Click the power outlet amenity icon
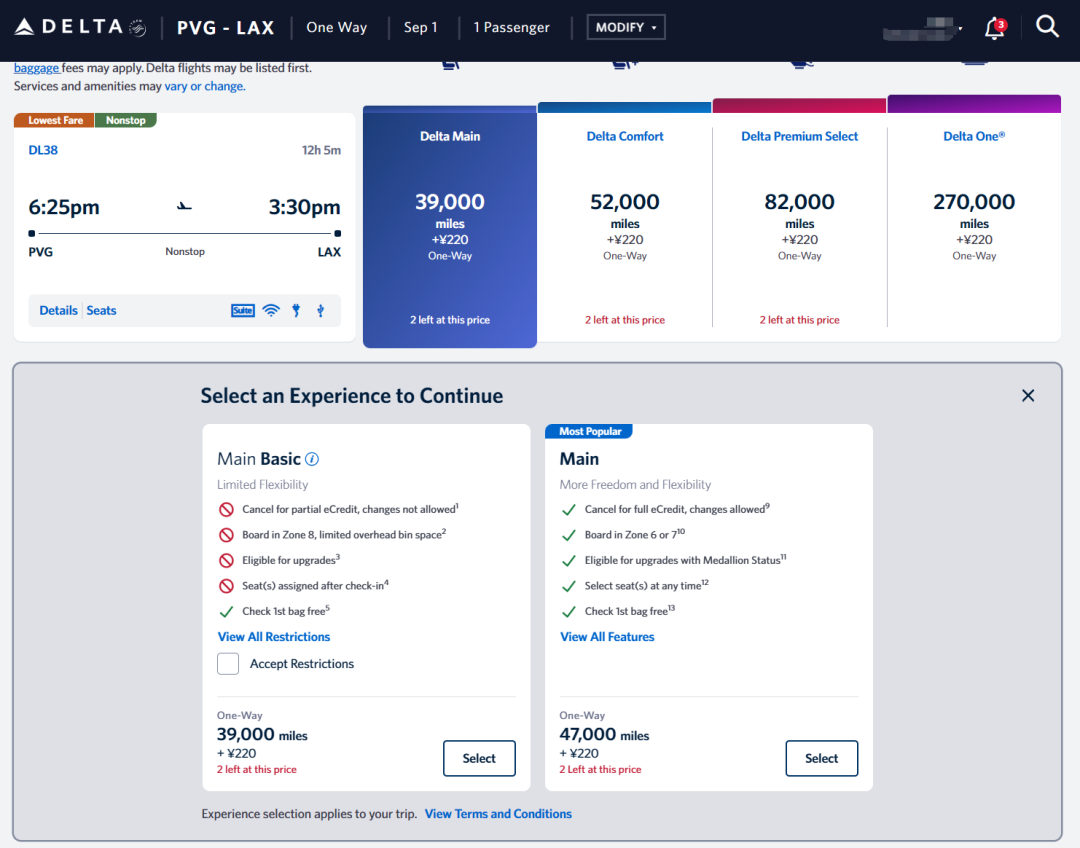Image resolution: width=1080 pixels, height=848 pixels. tap(296, 311)
